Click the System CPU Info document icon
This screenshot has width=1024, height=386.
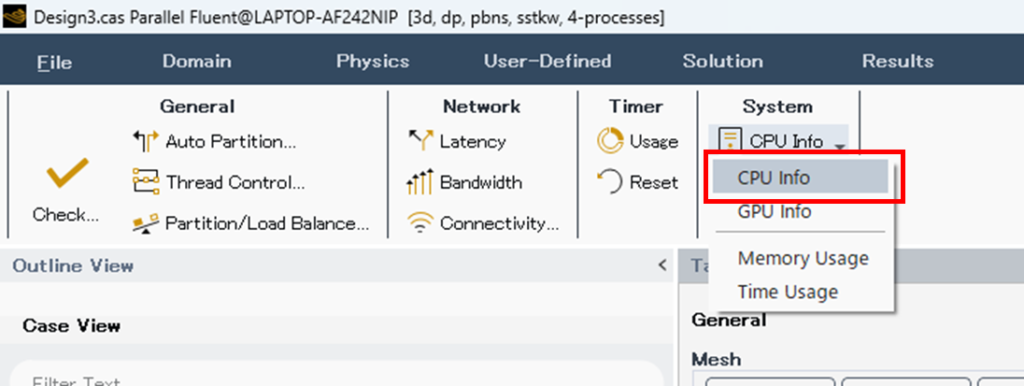(x=731, y=140)
